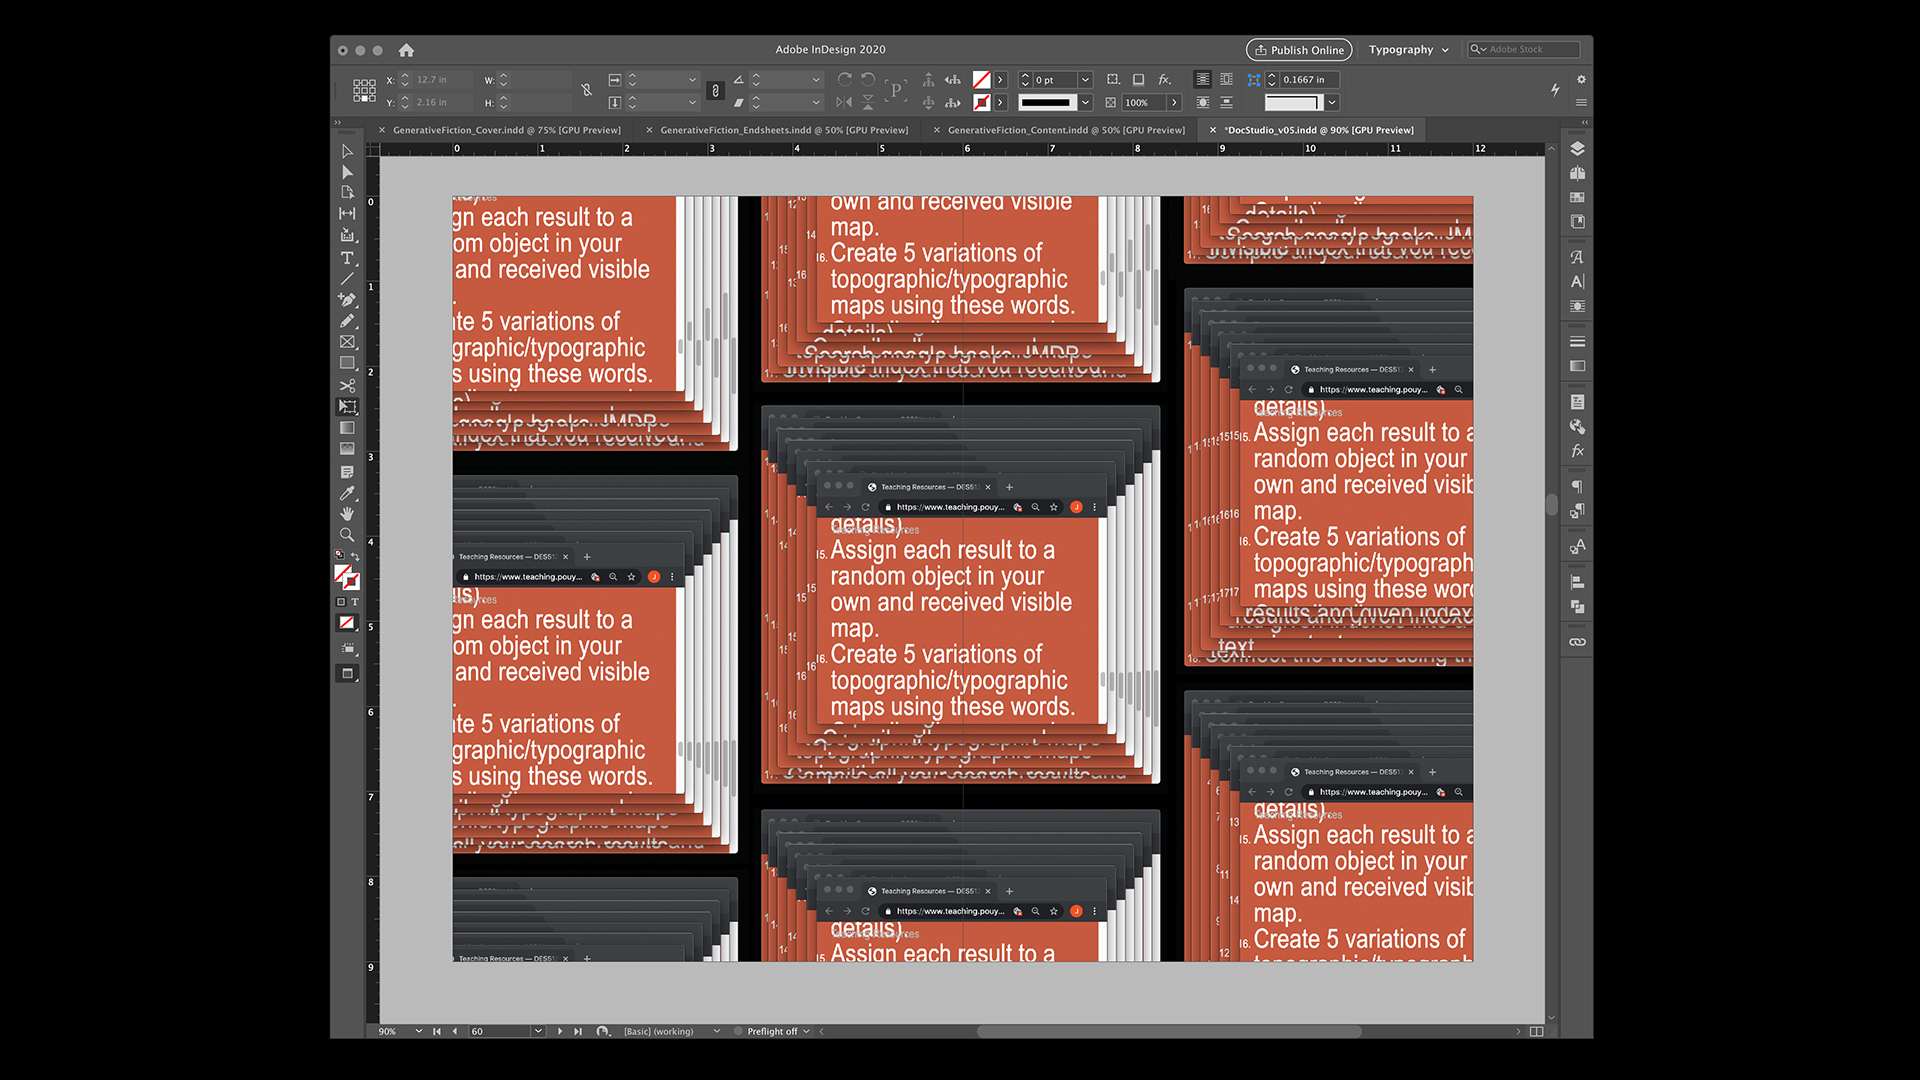Viewport: 1920px width, 1080px height.
Task: Click the fill color swatch in control bar
Action: [982, 79]
